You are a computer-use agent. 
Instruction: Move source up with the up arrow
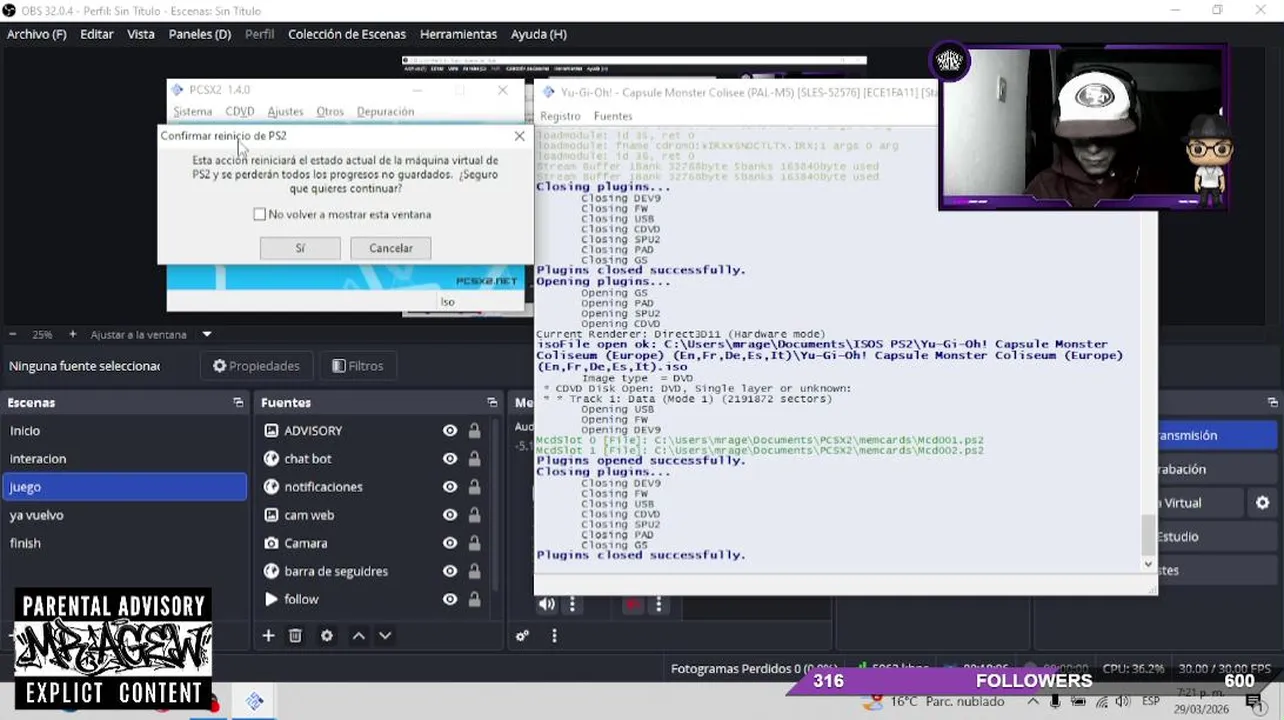(x=358, y=635)
